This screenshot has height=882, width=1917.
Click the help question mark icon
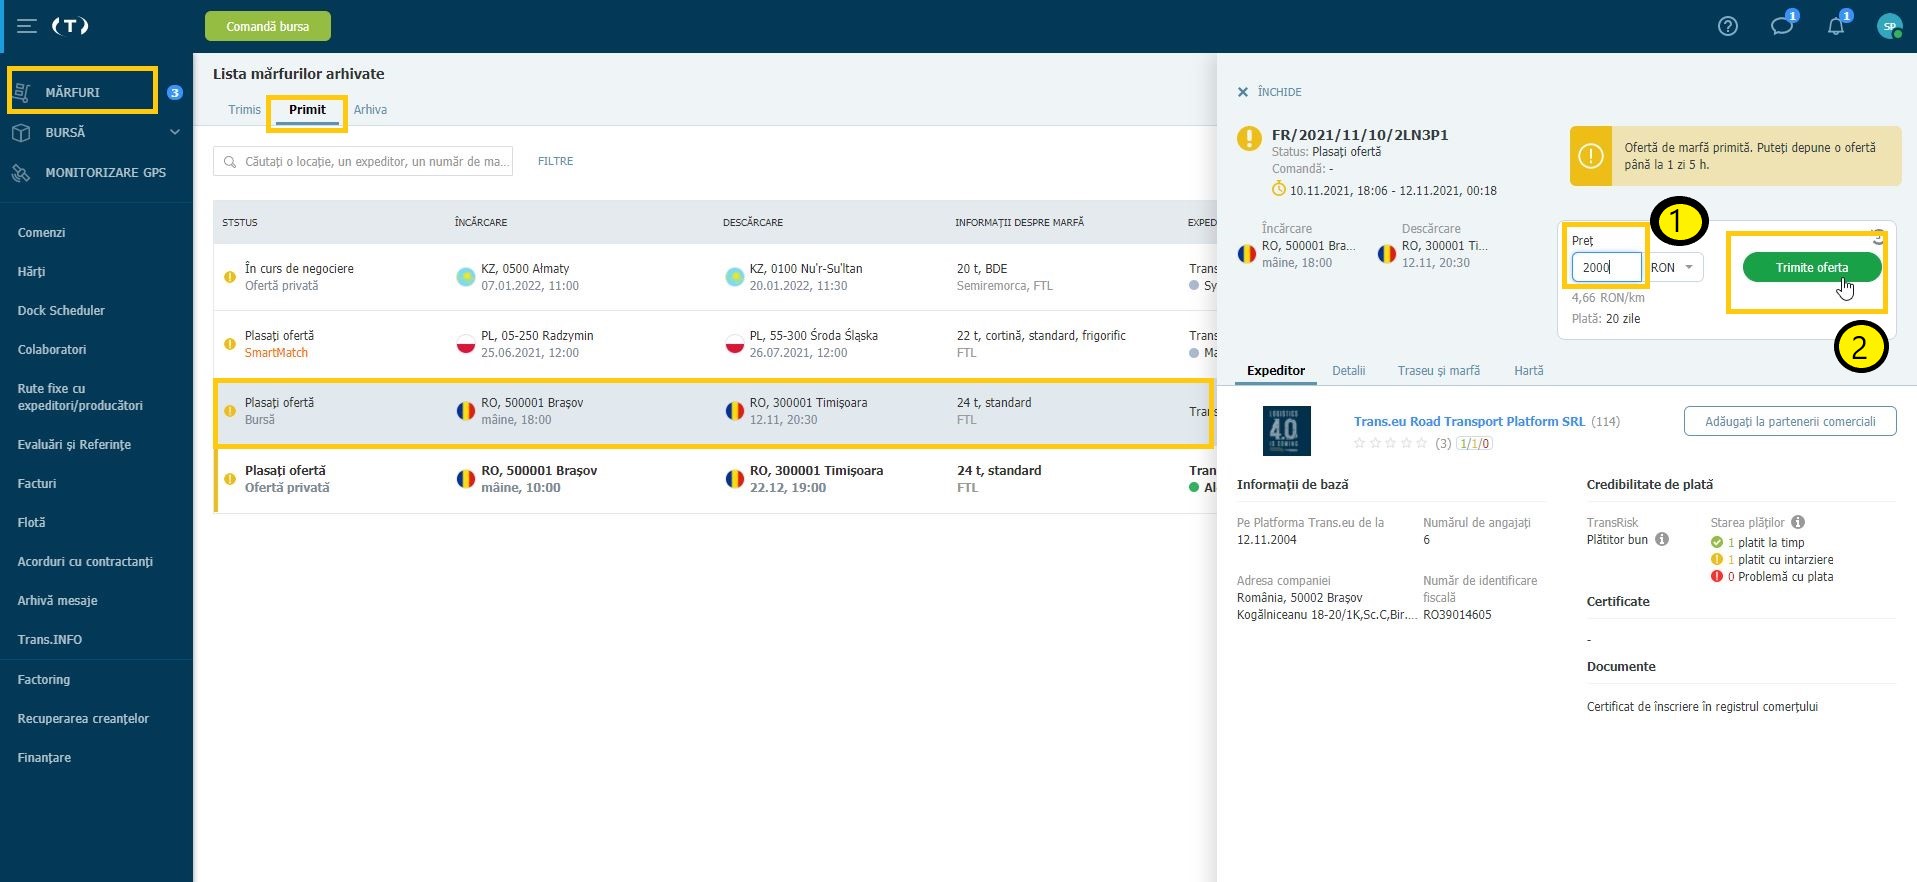point(1727,26)
